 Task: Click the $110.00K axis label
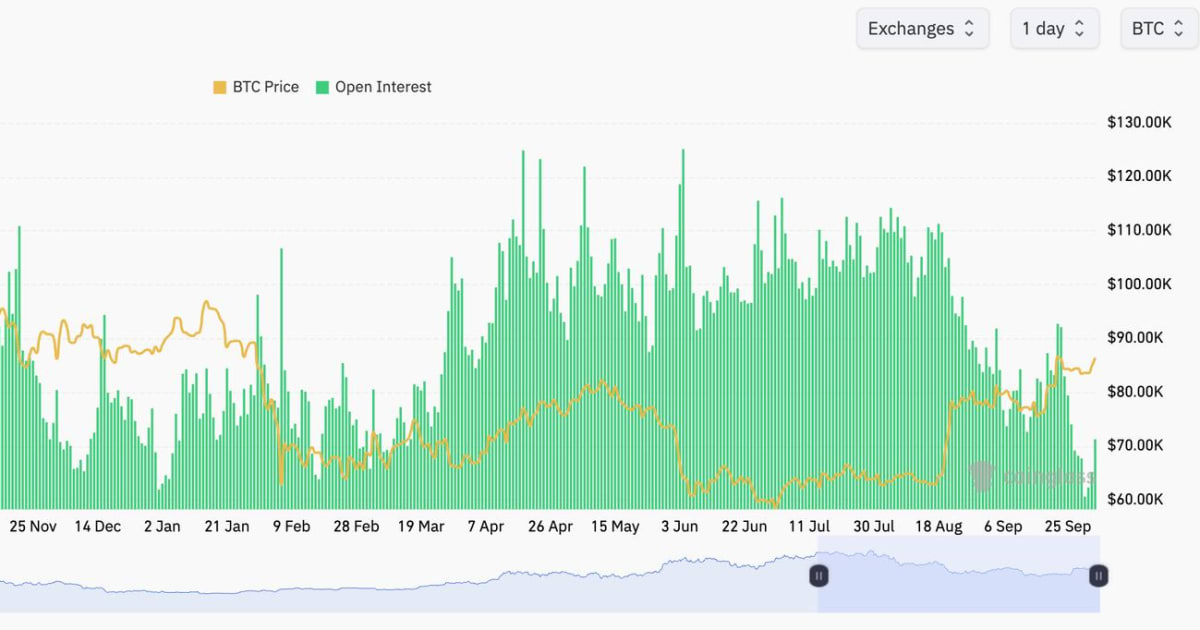(x=1139, y=230)
